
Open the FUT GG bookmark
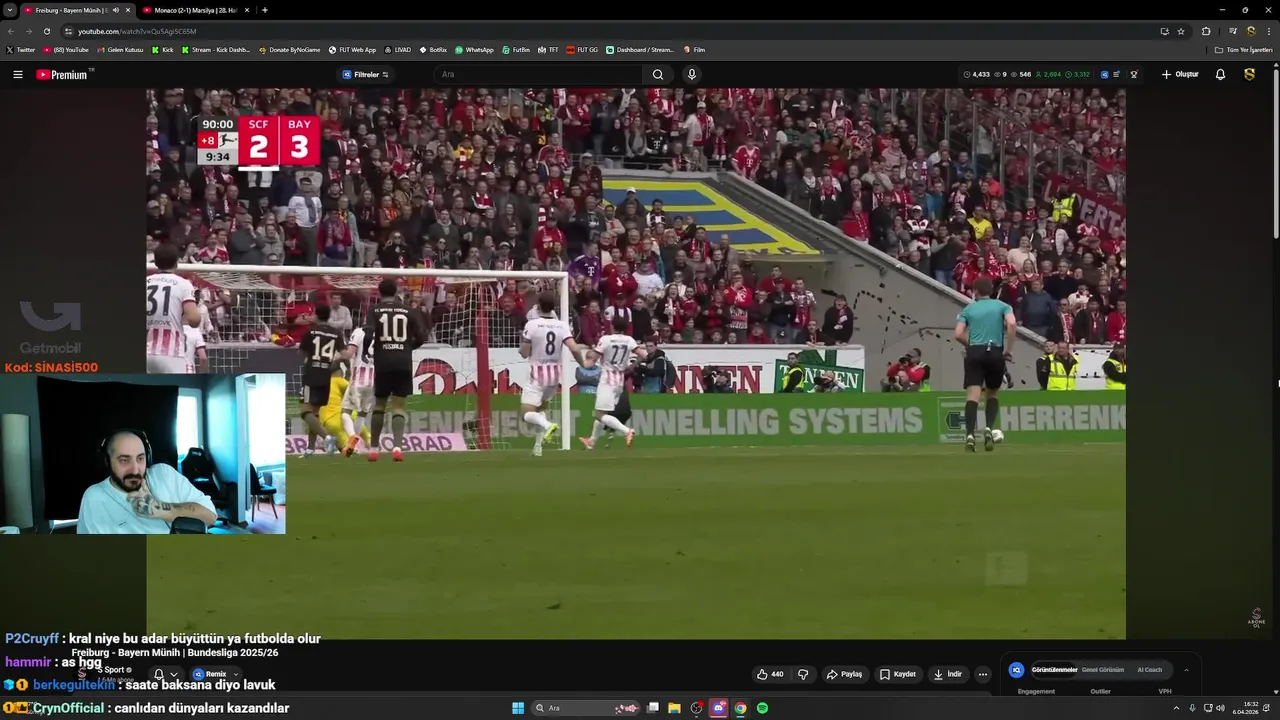tap(582, 49)
